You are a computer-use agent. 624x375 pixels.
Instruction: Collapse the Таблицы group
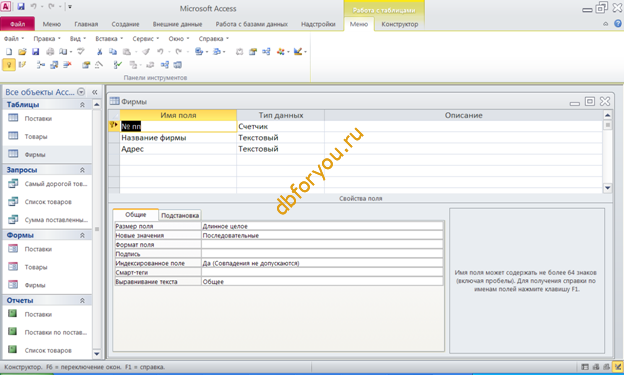click(82, 105)
